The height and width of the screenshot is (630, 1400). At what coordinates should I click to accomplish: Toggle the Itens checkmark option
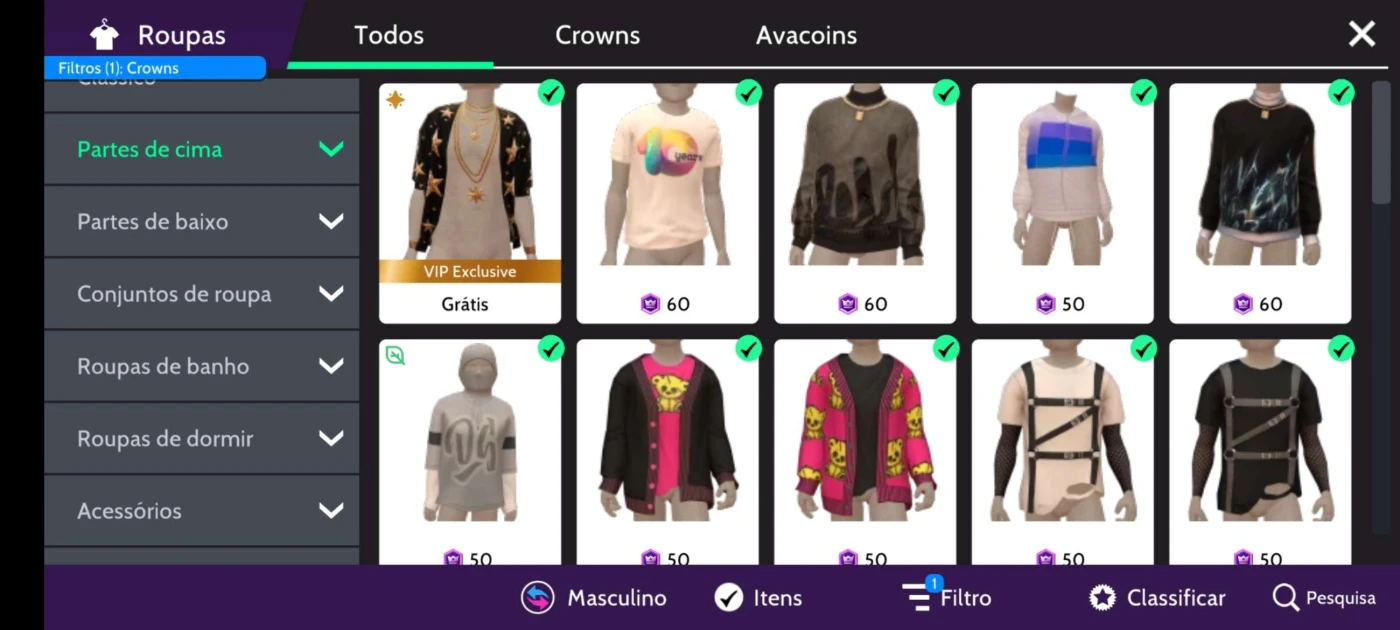(x=729, y=598)
